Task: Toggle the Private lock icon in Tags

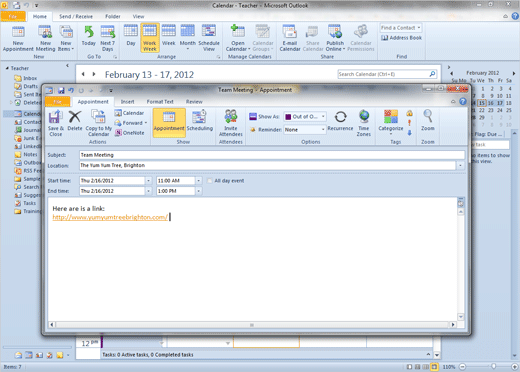Action: point(410,113)
